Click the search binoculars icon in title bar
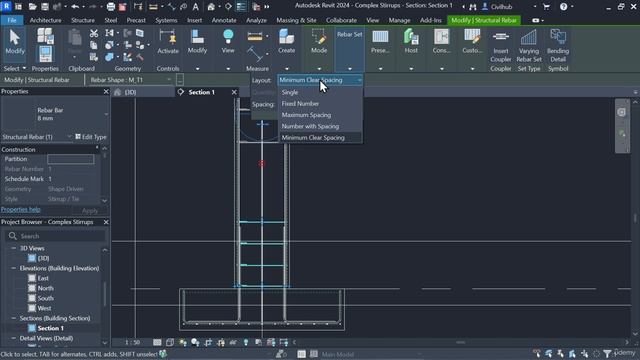The image size is (640, 360). point(473,7)
